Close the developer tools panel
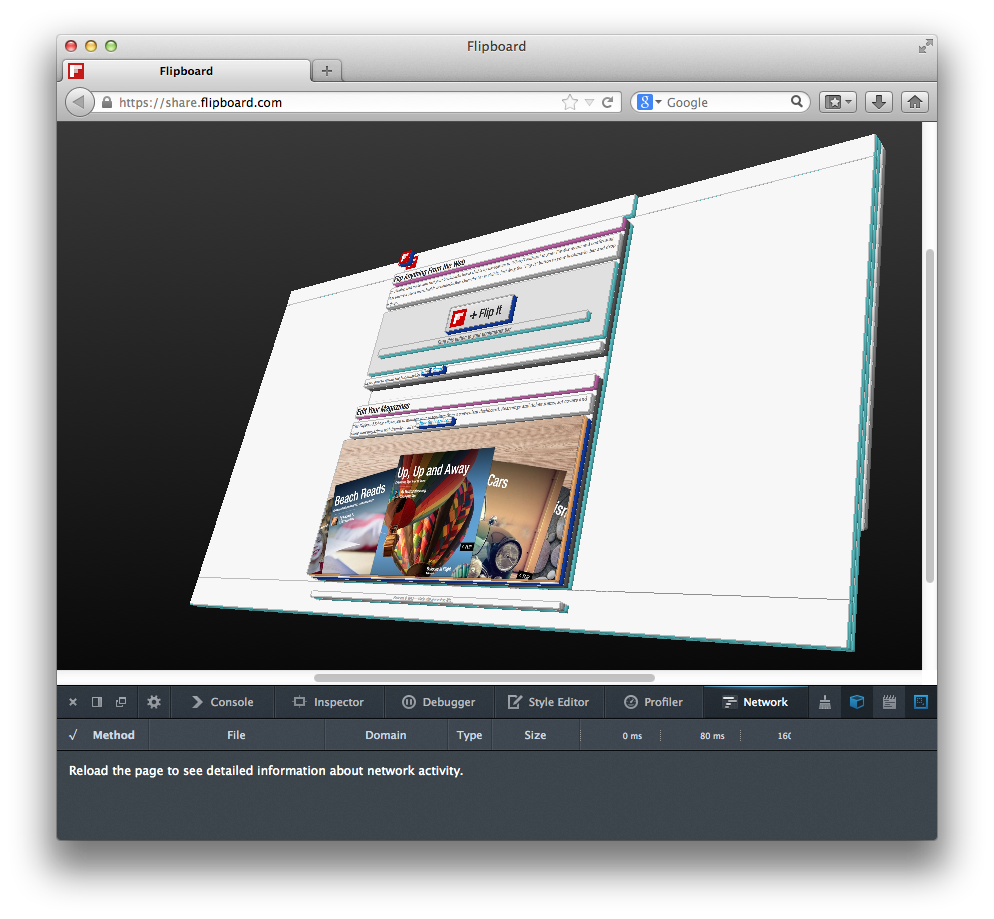994x919 pixels. click(x=73, y=702)
